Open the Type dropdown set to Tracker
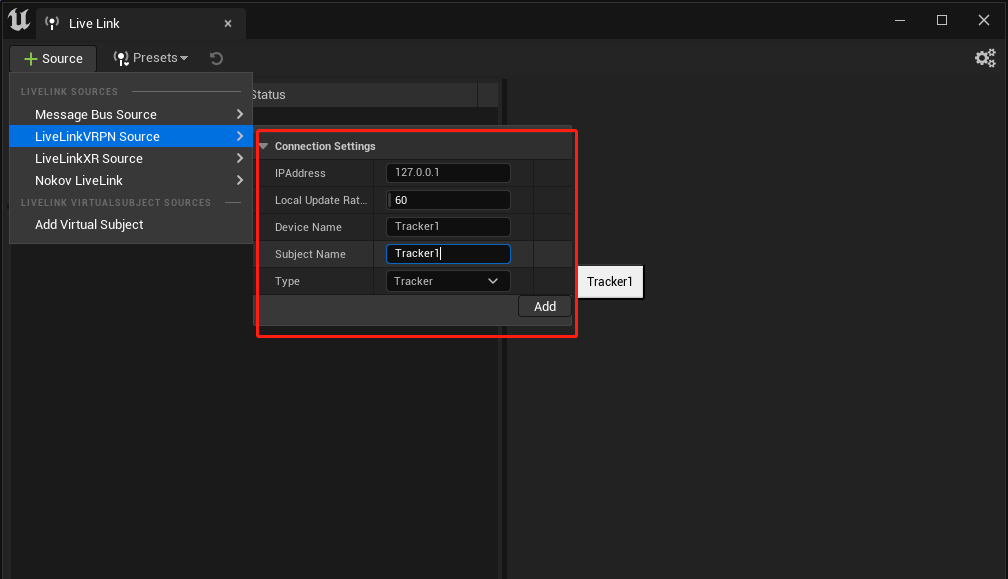This screenshot has height=579, width=1008. pyautogui.click(x=448, y=281)
